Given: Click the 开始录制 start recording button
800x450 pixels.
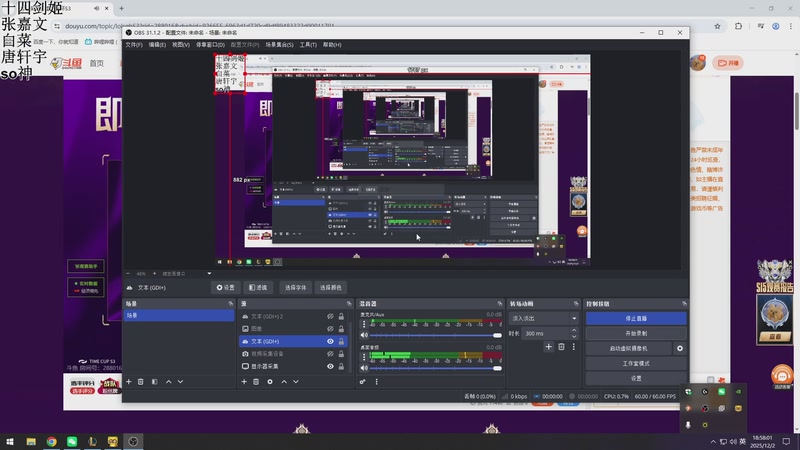Looking at the screenshot, I should tap(636, 333).
